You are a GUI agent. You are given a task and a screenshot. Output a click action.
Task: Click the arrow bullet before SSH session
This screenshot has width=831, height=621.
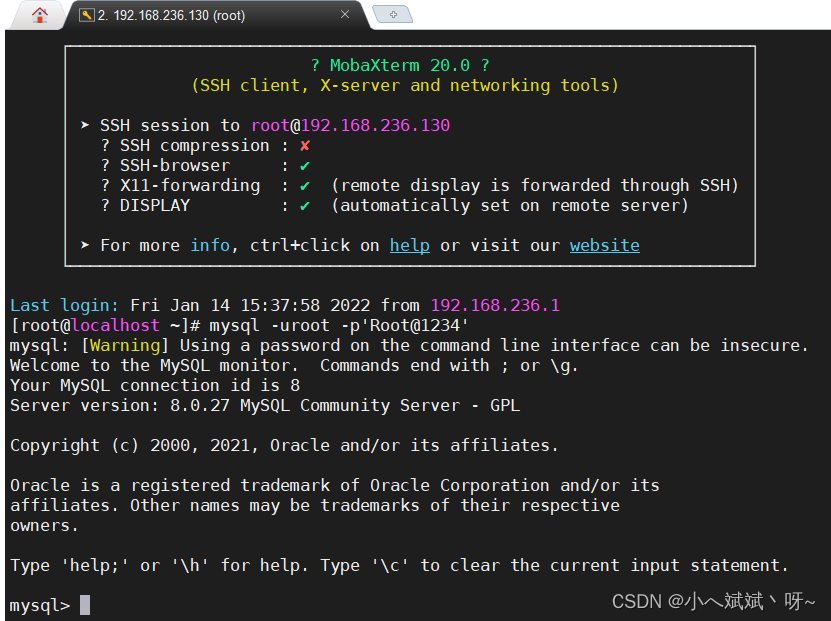coord(85,125)
